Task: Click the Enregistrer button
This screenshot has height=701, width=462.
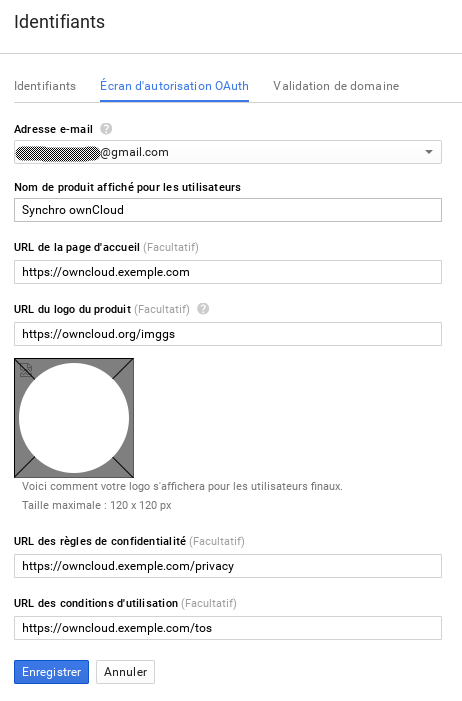Action: [x=51, y=672]
